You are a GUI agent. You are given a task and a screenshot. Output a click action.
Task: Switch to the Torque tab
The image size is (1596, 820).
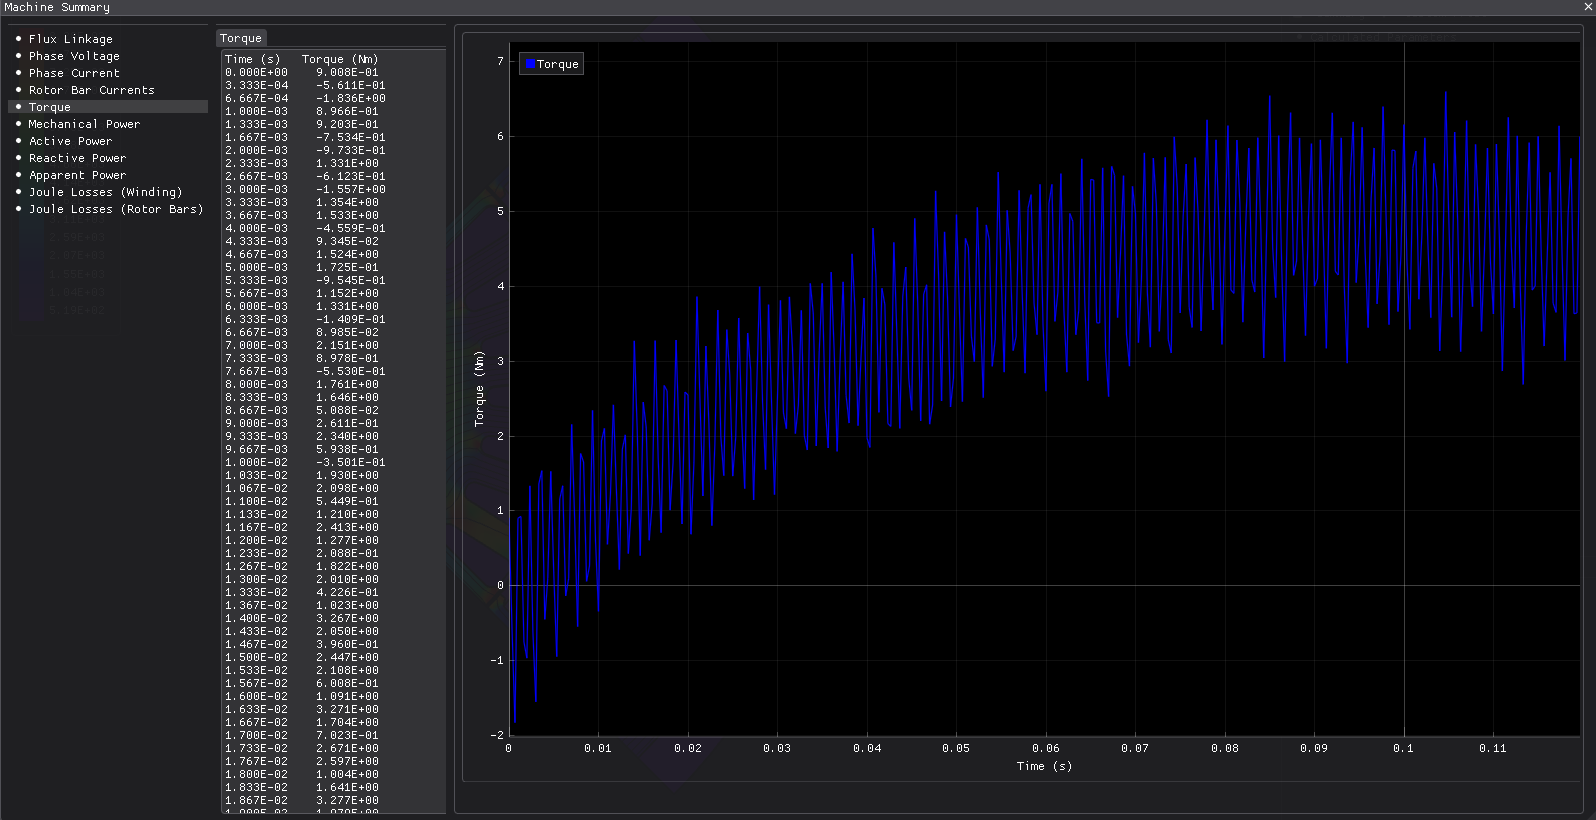point(241,38)
